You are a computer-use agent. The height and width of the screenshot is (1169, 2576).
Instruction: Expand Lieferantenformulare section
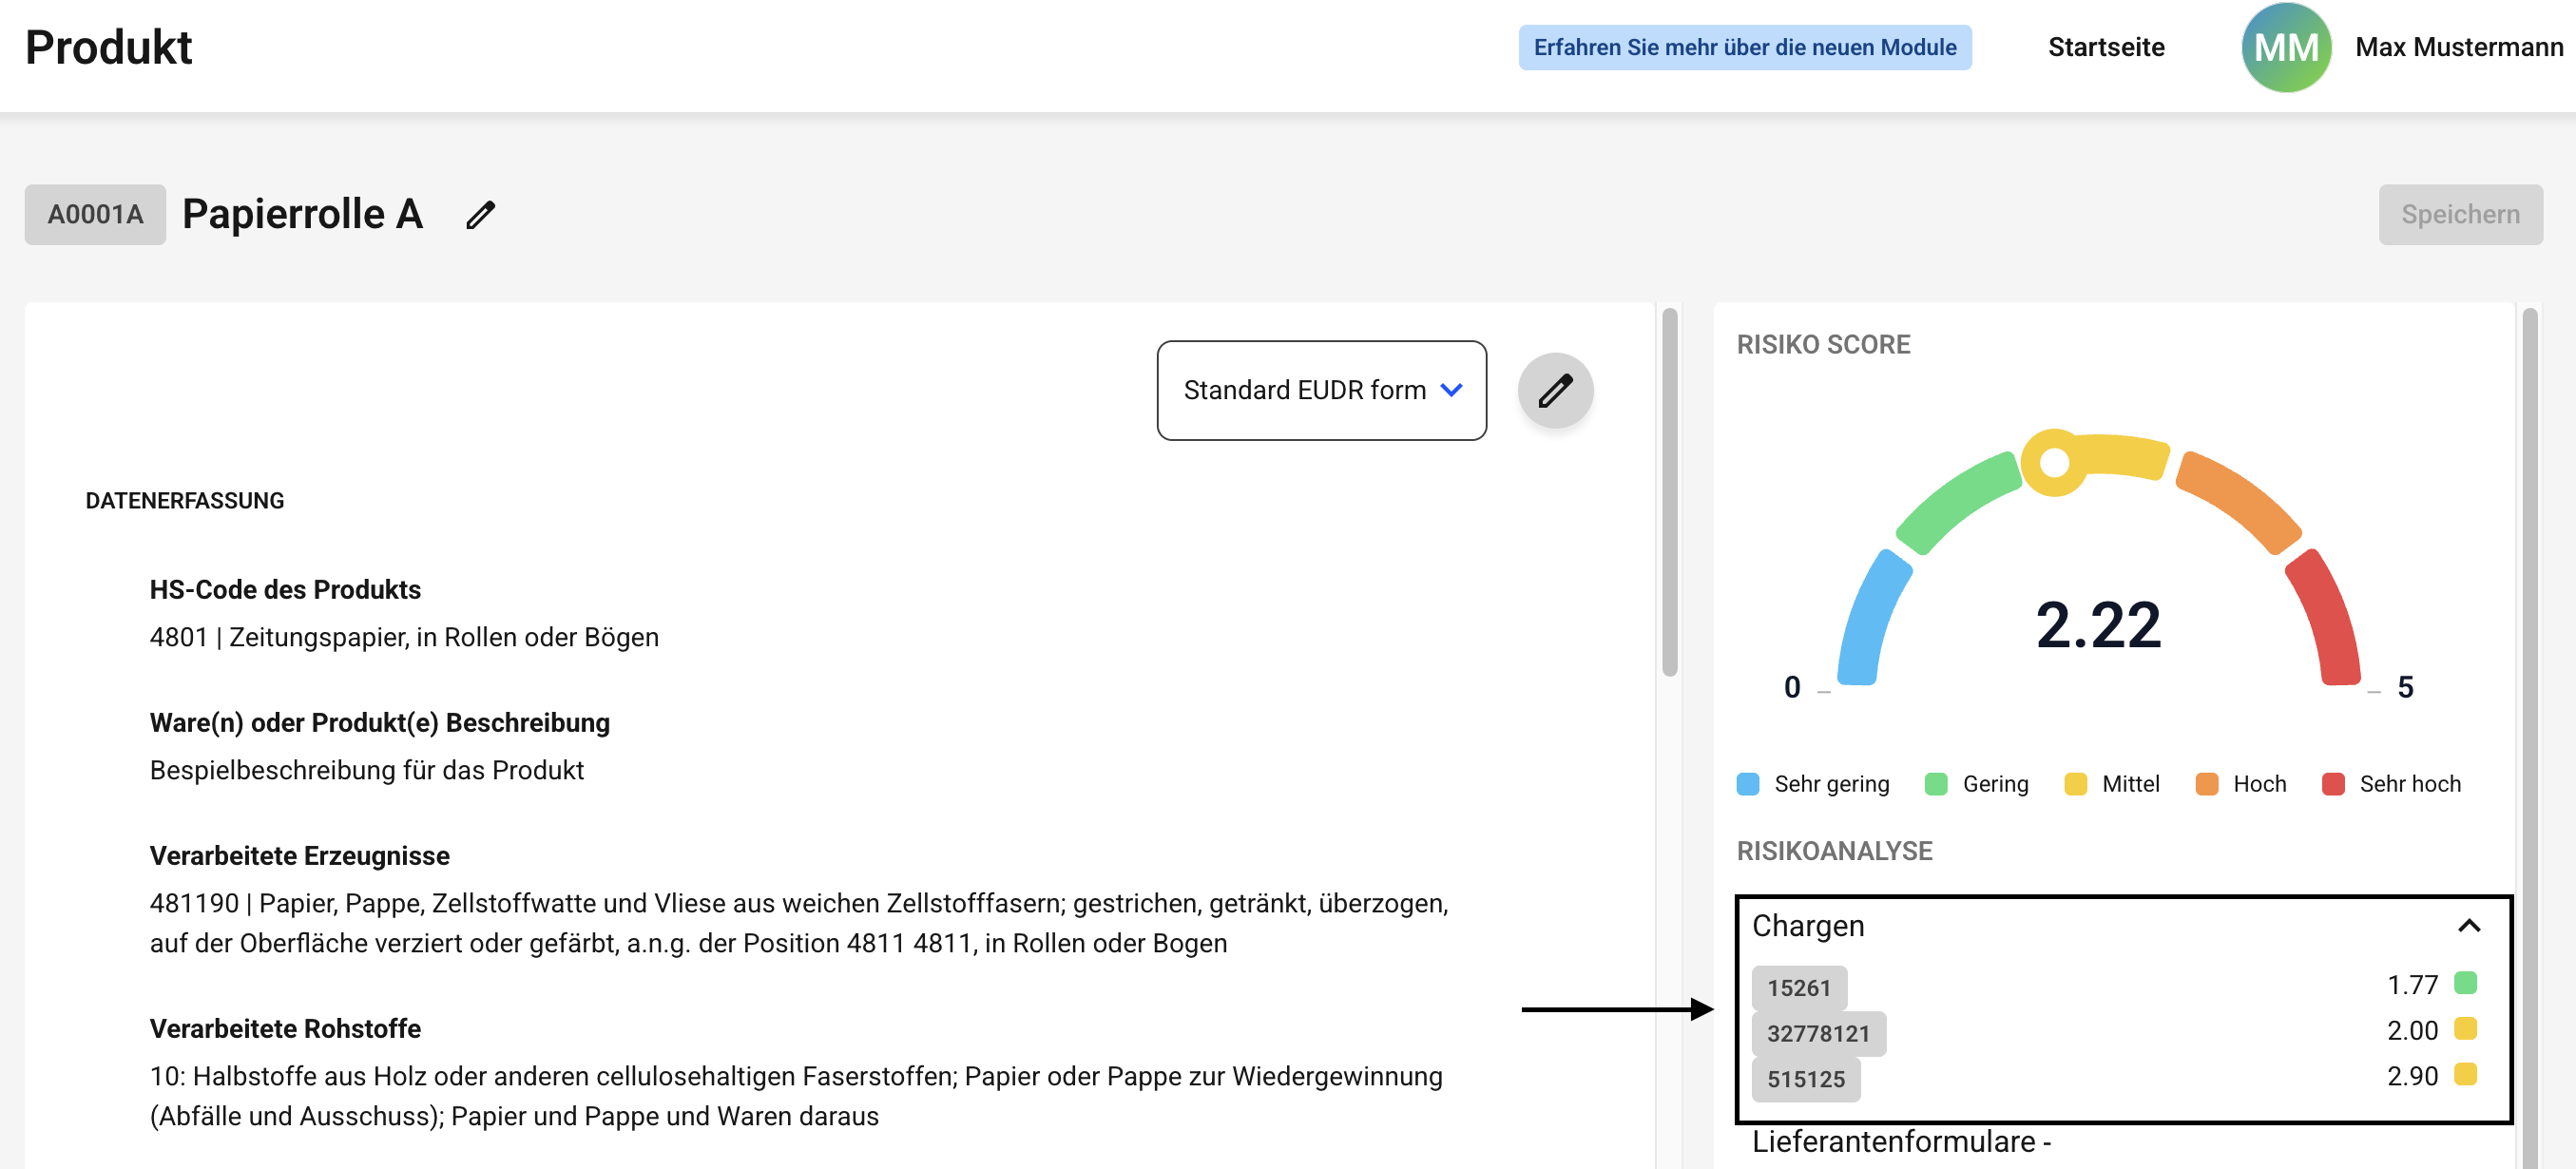1901,1142
